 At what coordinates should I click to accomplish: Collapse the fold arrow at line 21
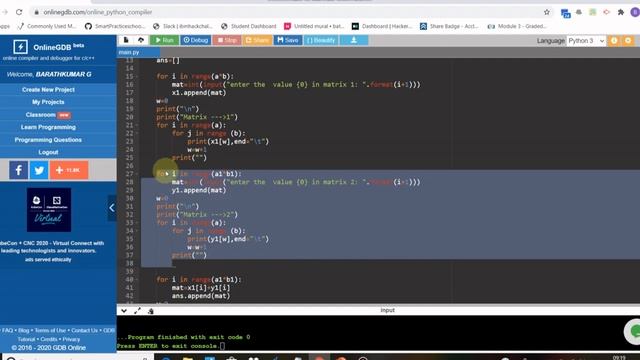tap(137, 125)
